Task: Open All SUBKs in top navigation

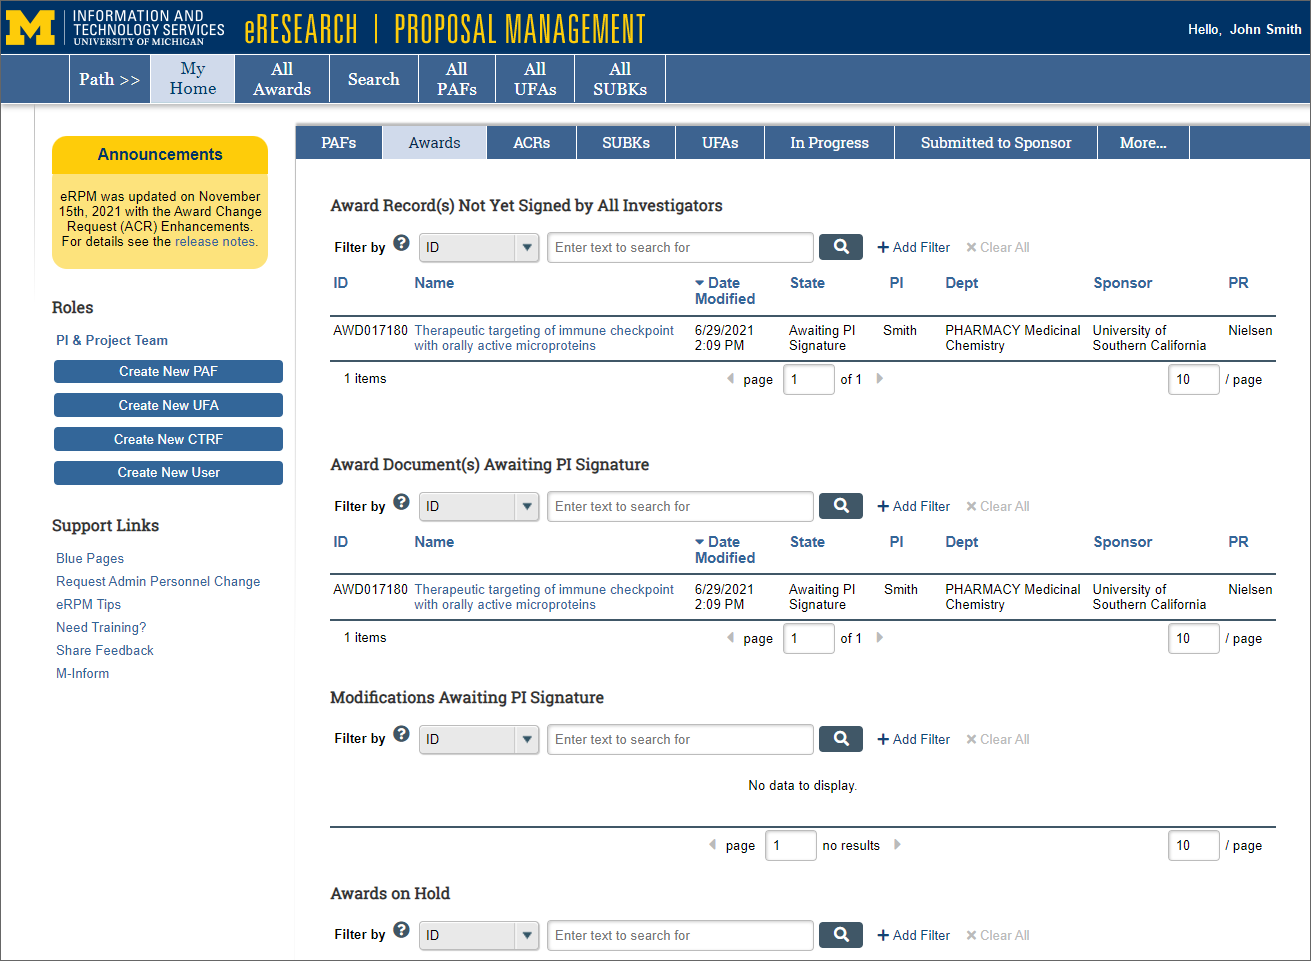Action: [x=620, y=79]
